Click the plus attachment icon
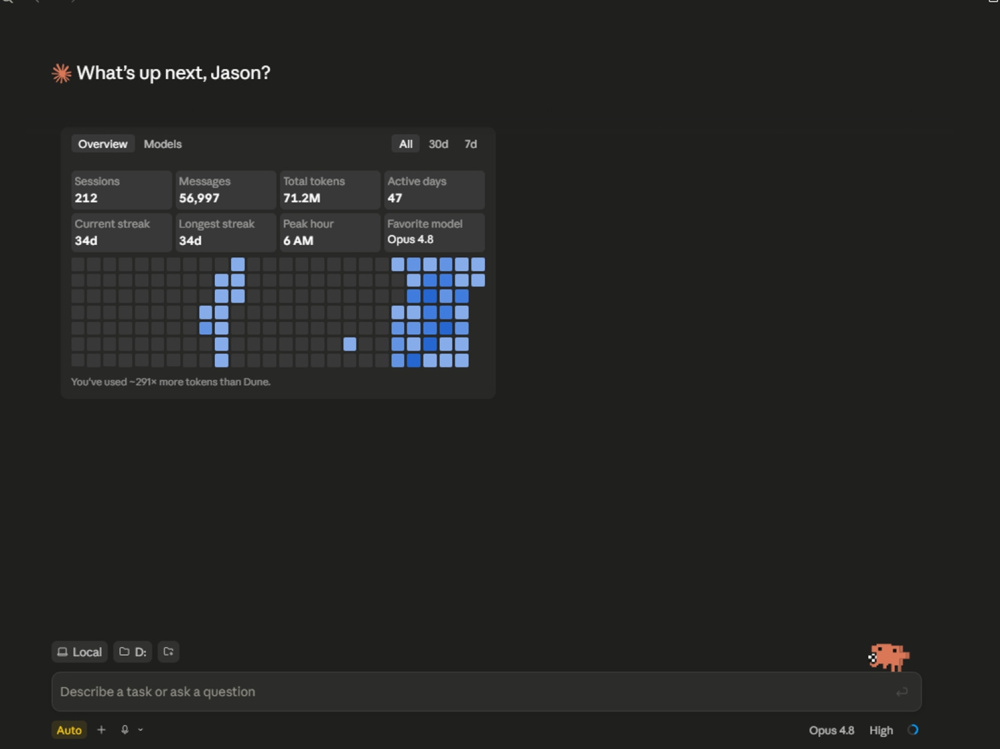Image resolution: width=1000 pixels, height=749 pixels. (101, 730)
